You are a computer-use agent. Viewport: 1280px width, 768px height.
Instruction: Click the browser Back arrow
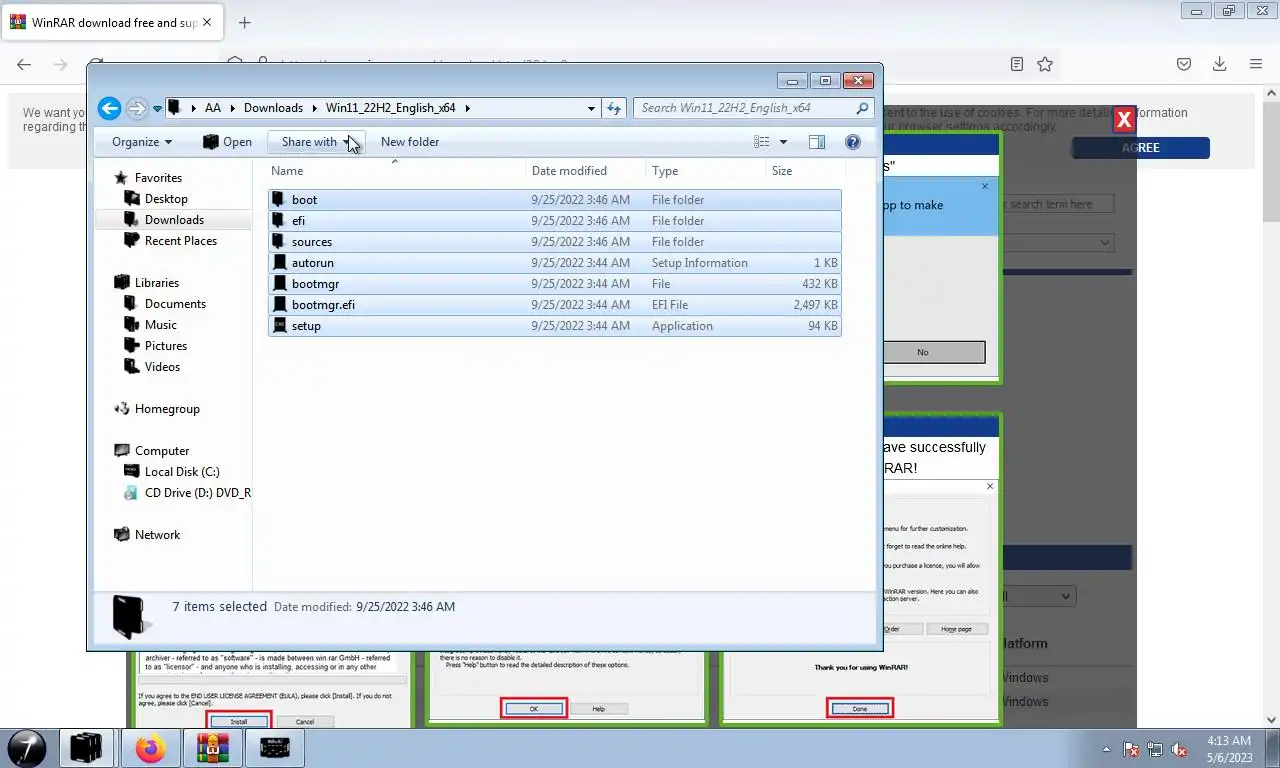point(24,64)
